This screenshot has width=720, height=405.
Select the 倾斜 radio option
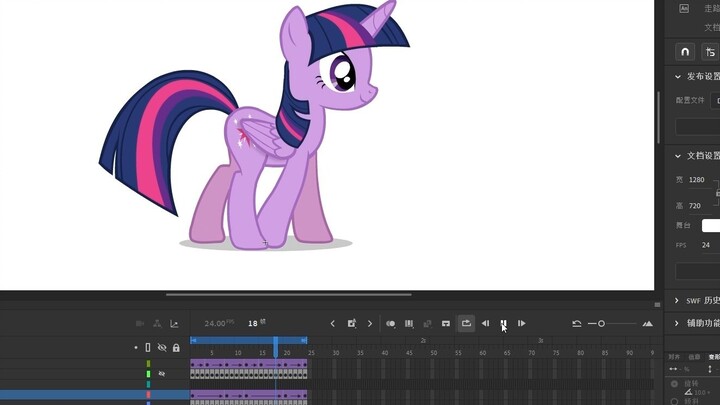point(675,401)
